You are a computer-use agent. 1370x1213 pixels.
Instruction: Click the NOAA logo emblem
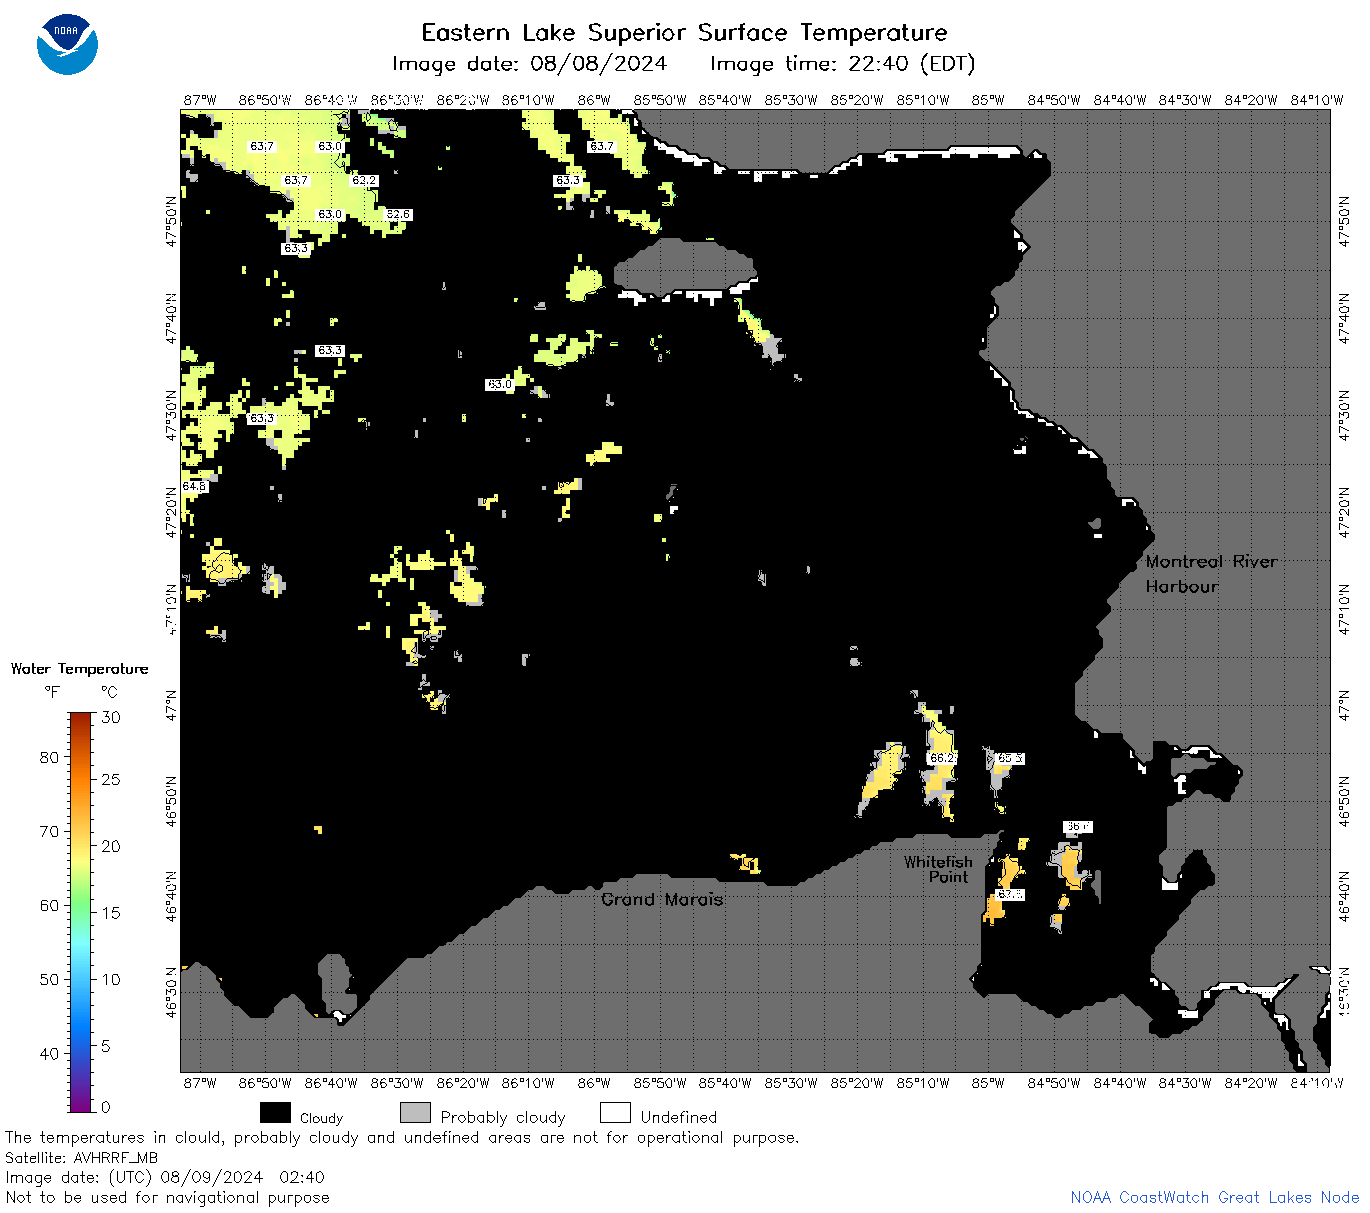pyautogui.click(x=67, y=44)
